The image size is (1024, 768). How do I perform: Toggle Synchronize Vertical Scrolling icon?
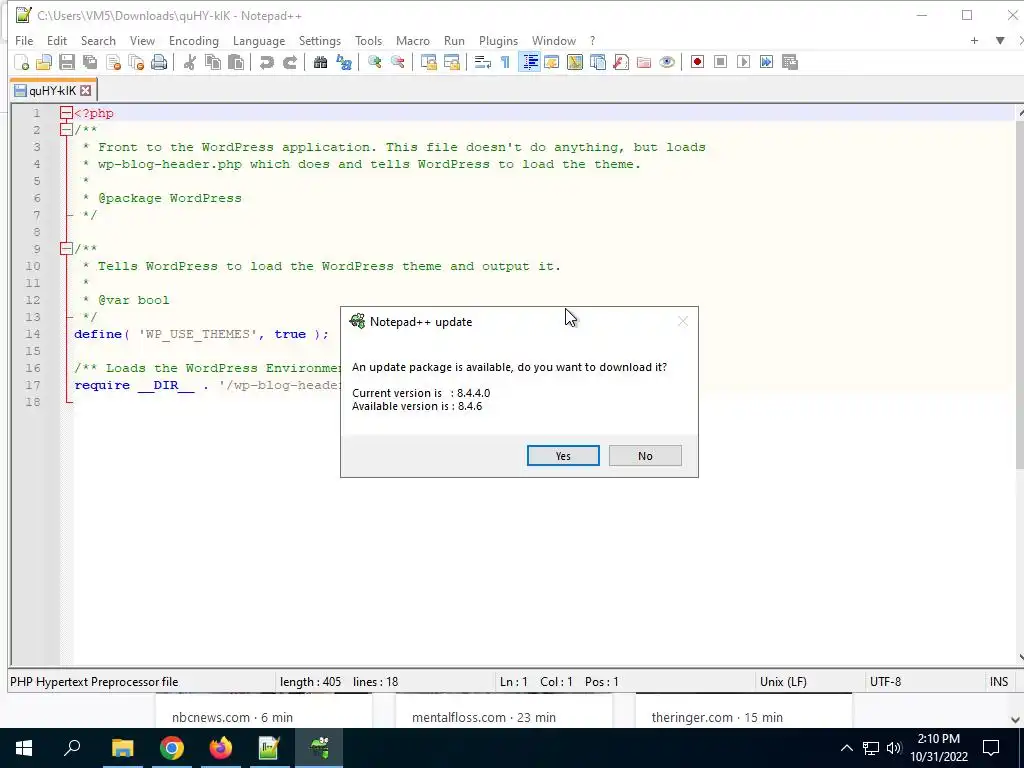pyautogui.click(x=428, y=63)
